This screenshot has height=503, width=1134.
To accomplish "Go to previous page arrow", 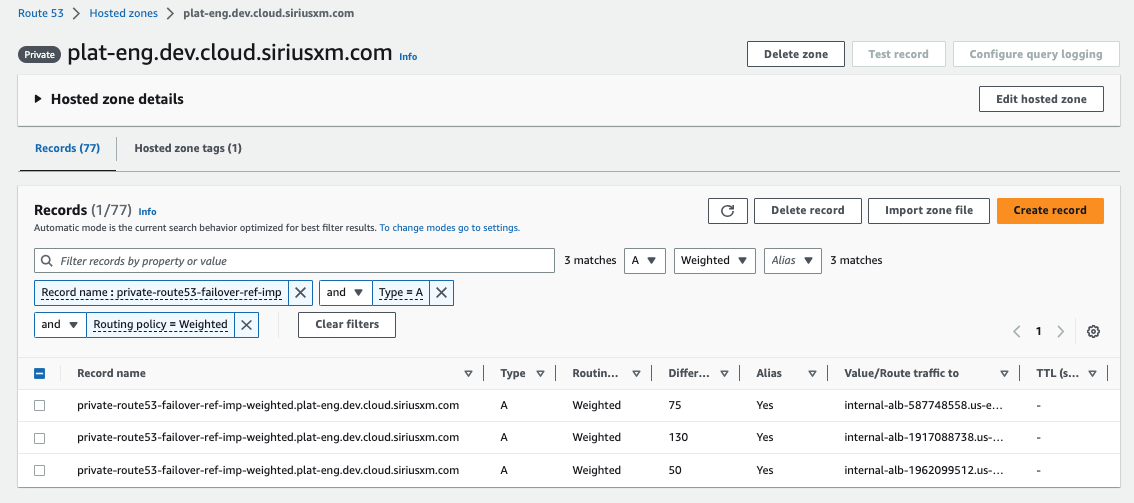I will 1017,332.
